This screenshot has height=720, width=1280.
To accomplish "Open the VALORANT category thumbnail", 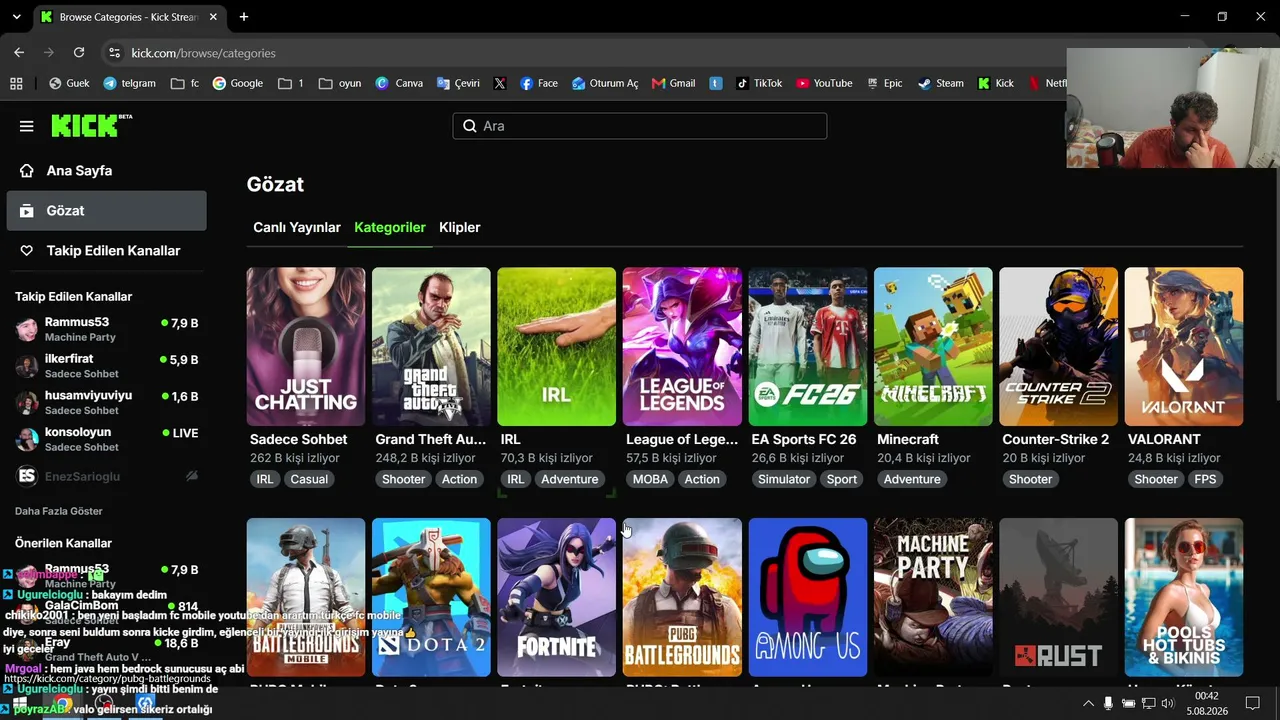I will pos(1184,346).
